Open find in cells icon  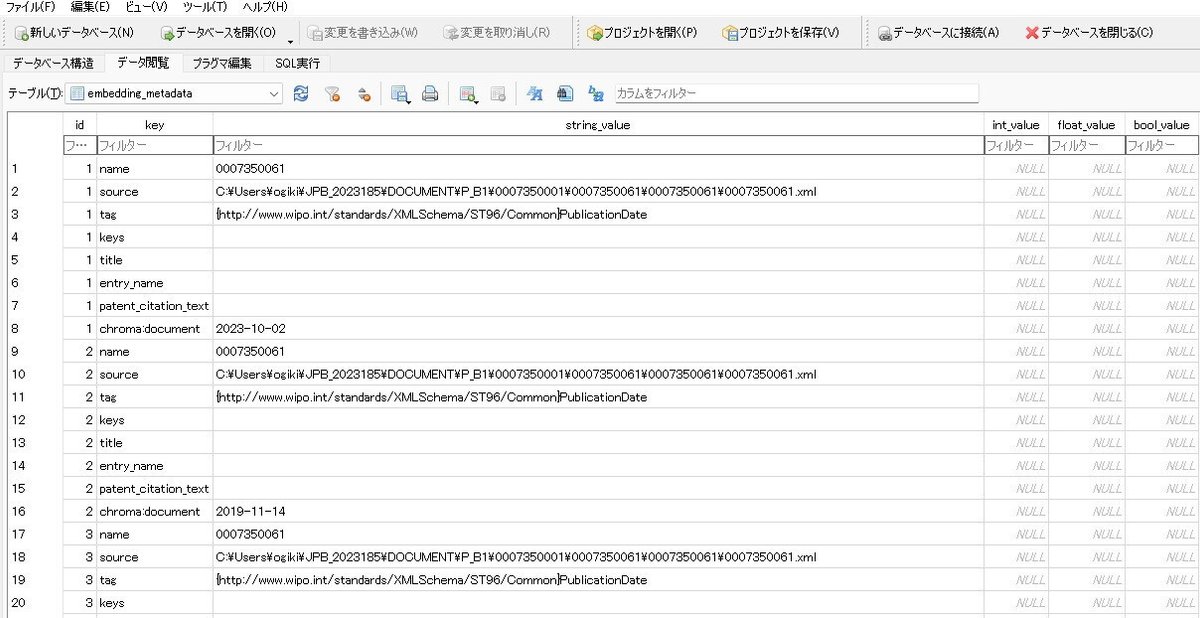pyautogui.click(x=565, y=93)
